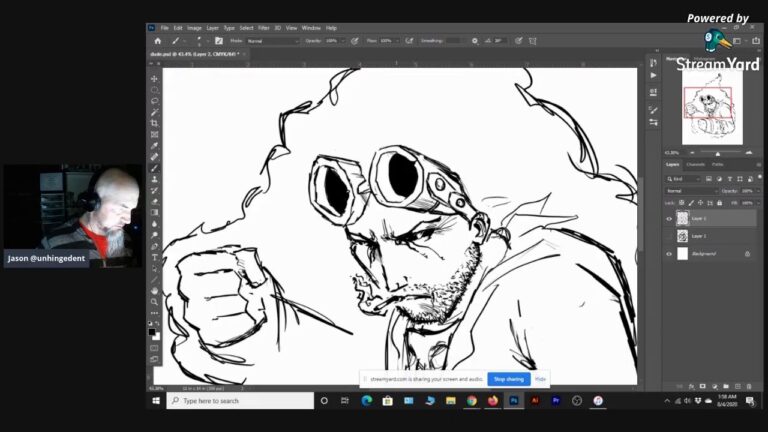Switch to the Channels tab

pyautogui.click(x=695, y=164)
